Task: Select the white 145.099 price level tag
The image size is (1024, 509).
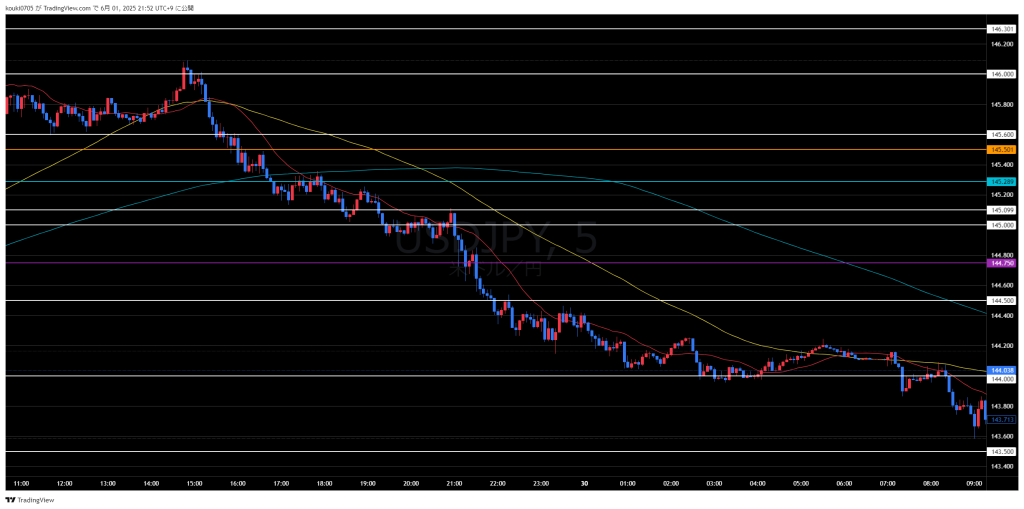Action: [1001, 210]
